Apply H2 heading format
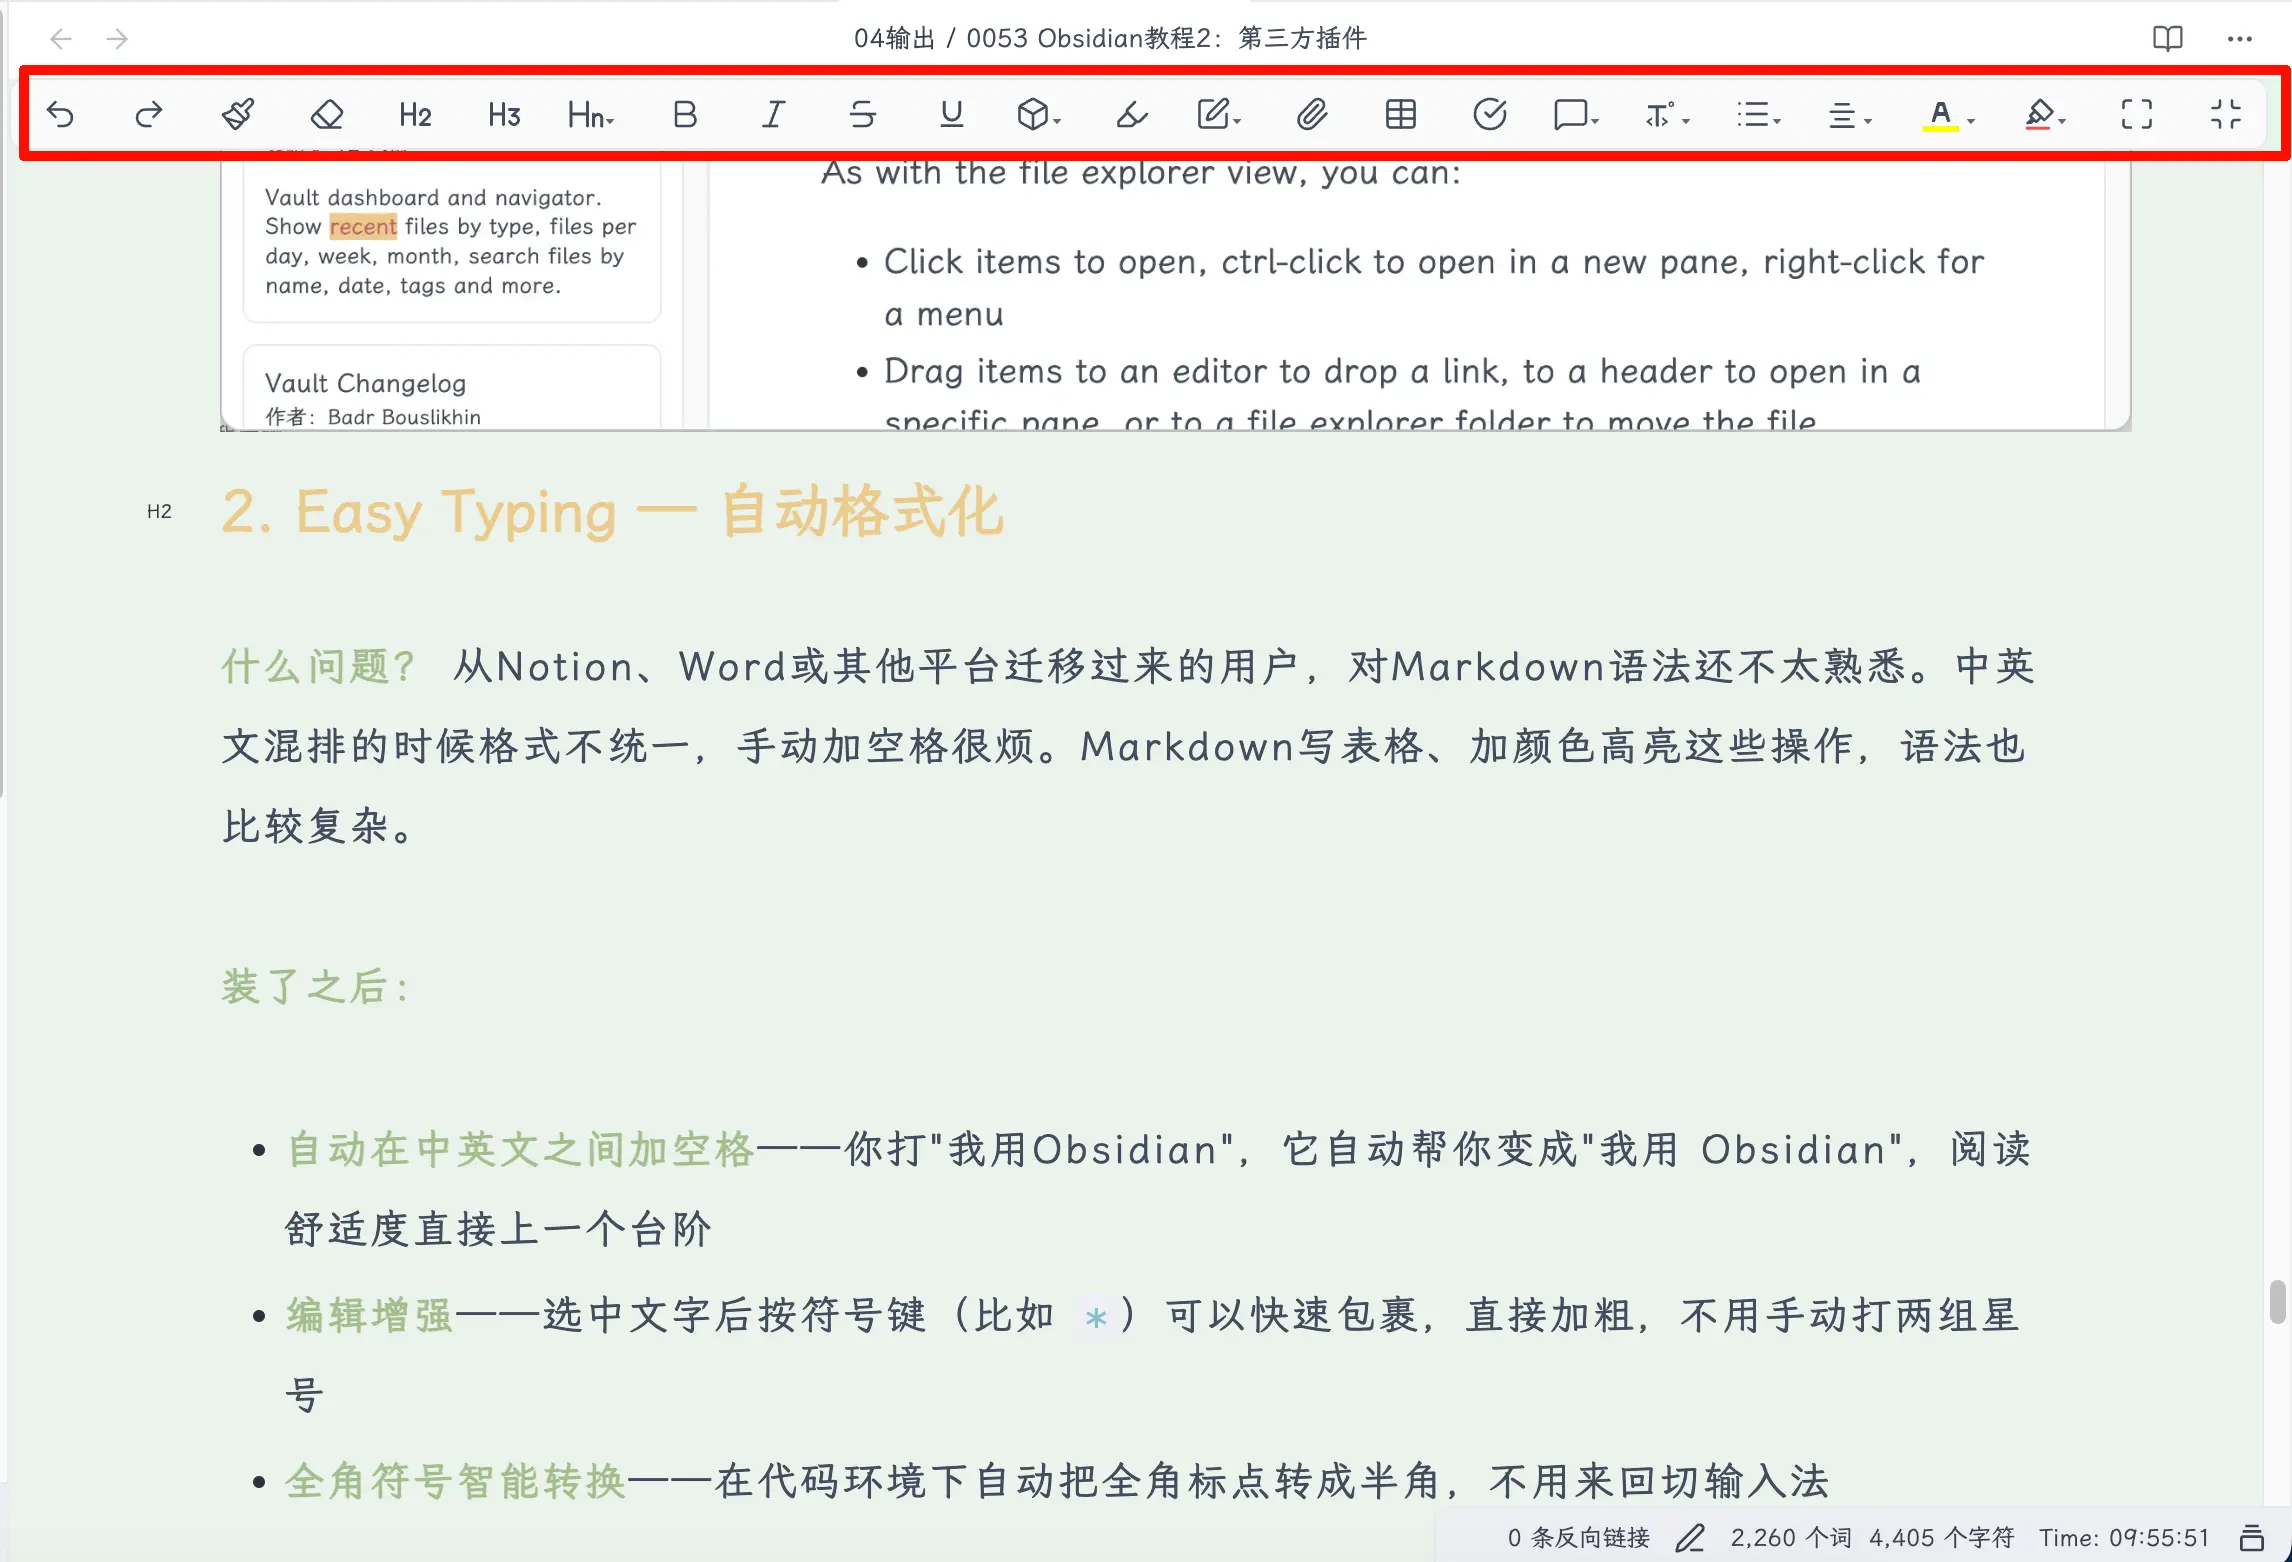The image size is (2292, 1562). point(415,115)
